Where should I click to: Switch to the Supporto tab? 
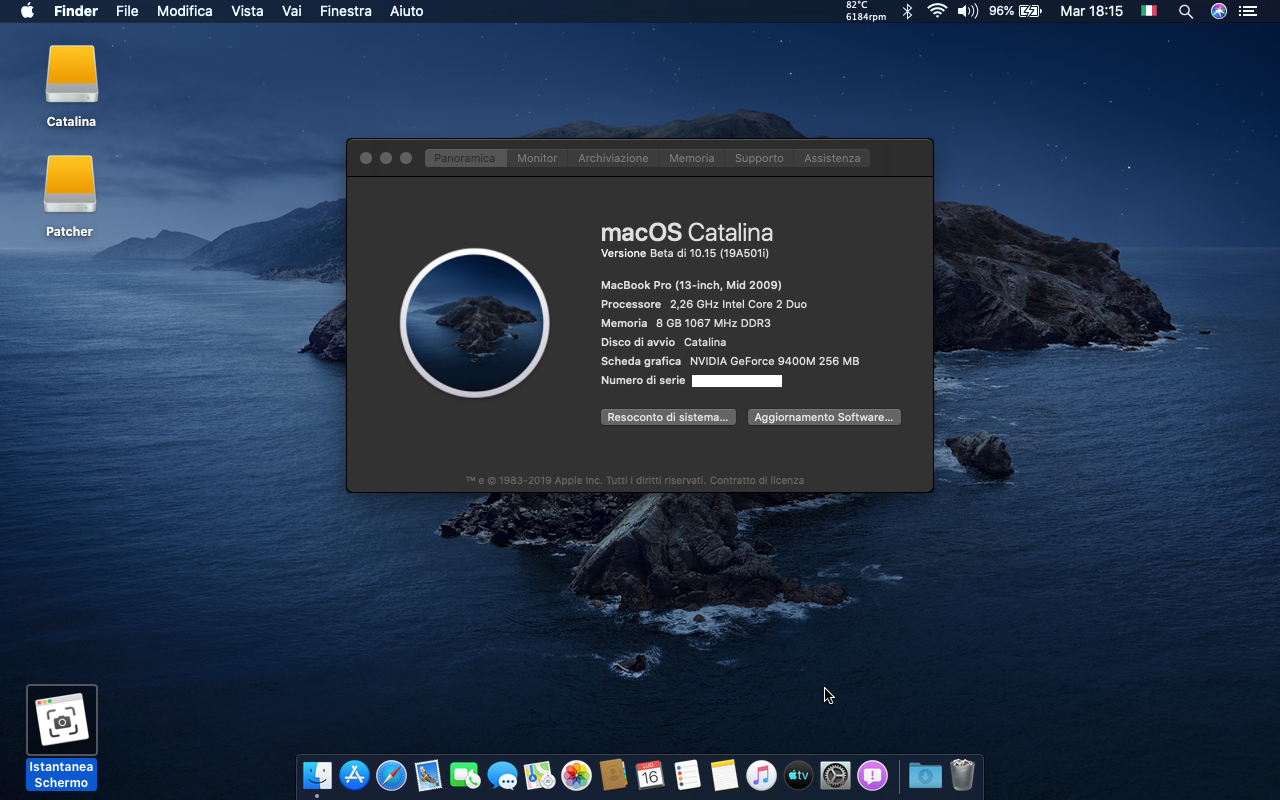click(759, 158)
